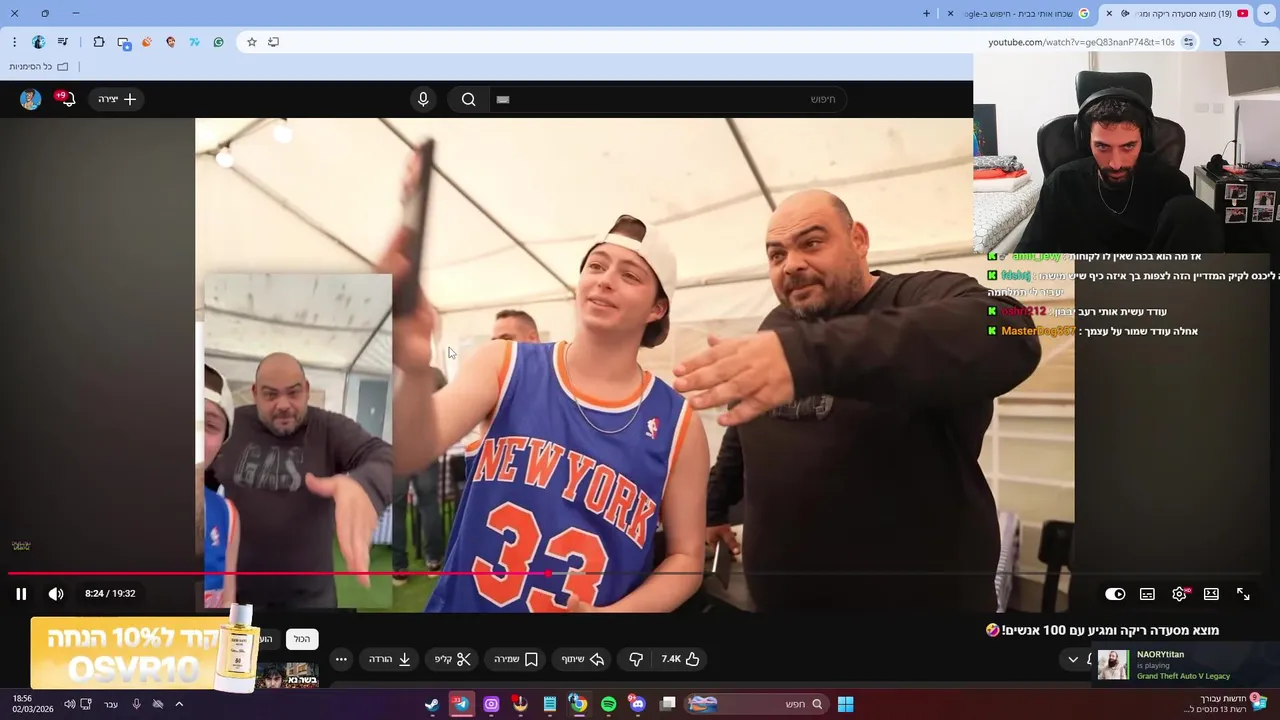The height and width of the screenshot is (720, 1280).
Task: Click the Grammarly extension icon
Action: coord(218,42)
